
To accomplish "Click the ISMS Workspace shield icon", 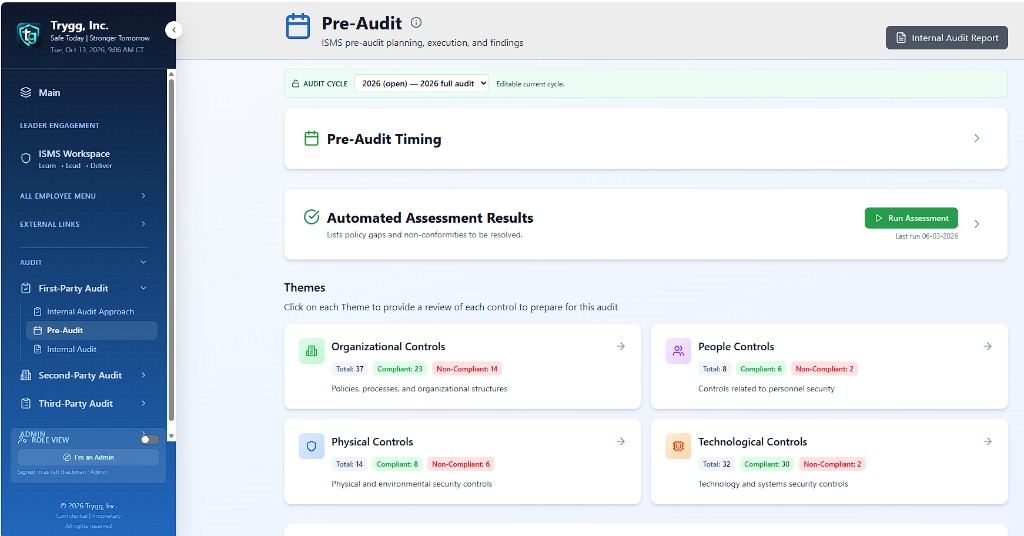I will (x=25, y=158).
